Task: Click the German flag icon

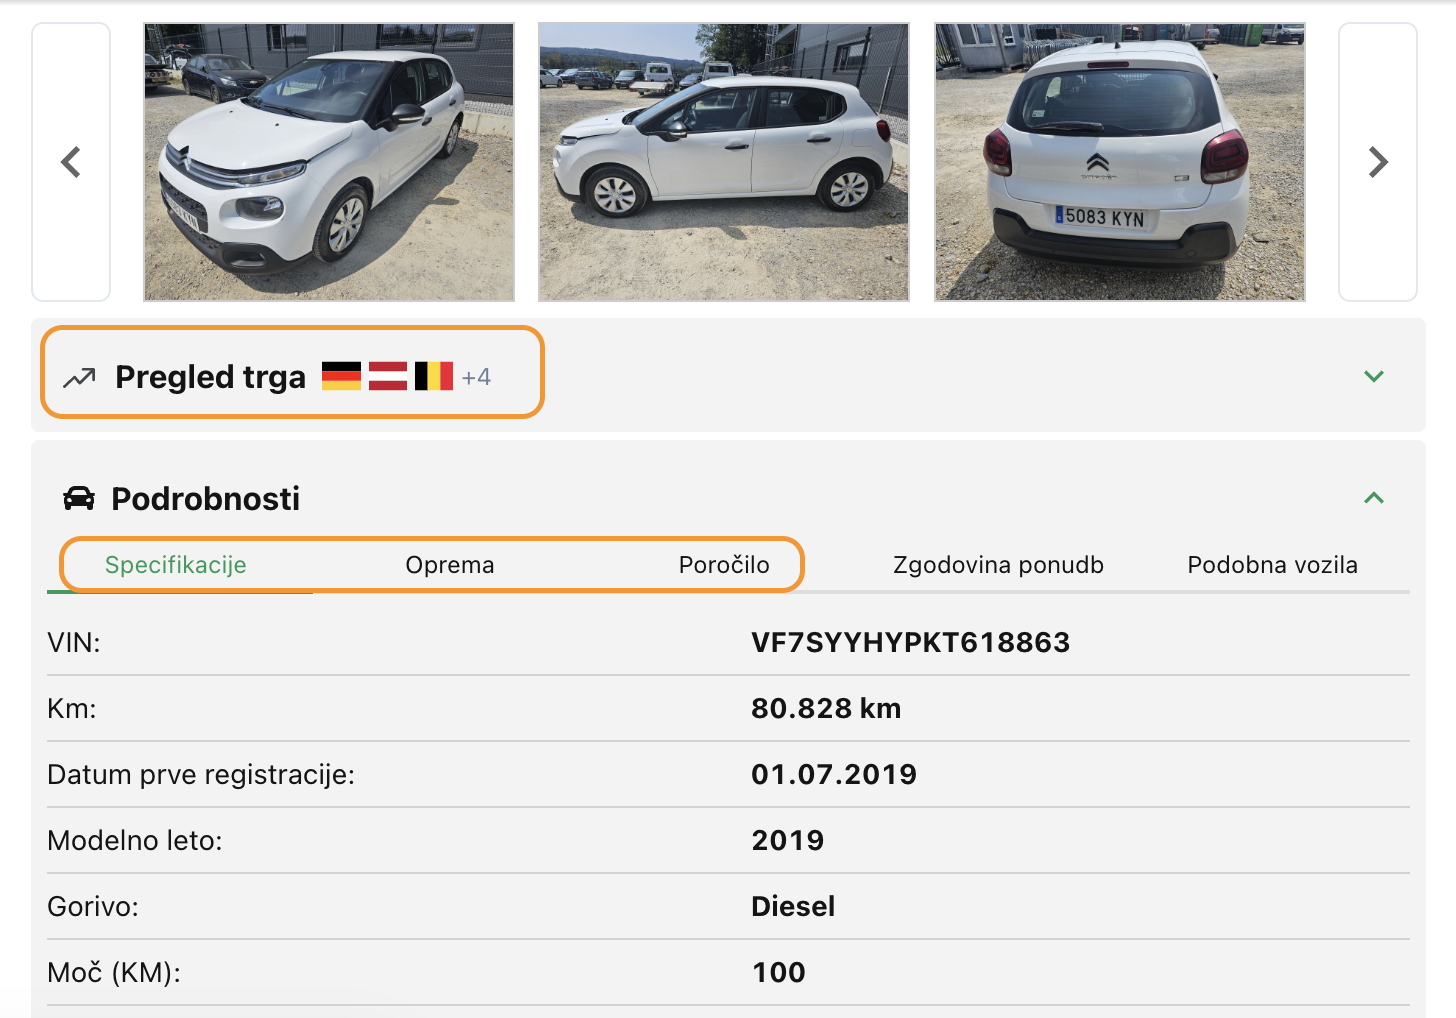Action: (x=341, y=376)
